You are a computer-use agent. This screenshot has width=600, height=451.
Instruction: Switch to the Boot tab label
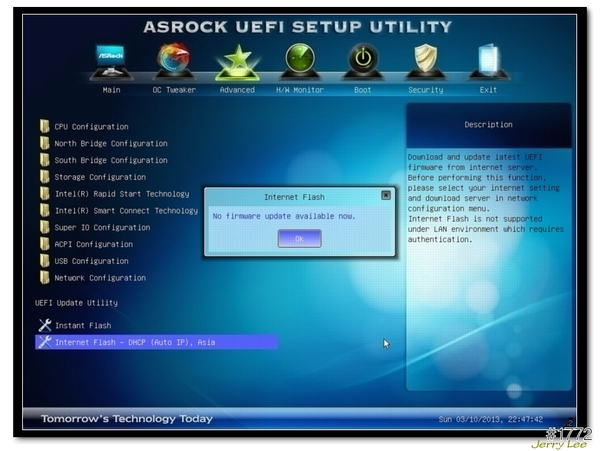362,90
